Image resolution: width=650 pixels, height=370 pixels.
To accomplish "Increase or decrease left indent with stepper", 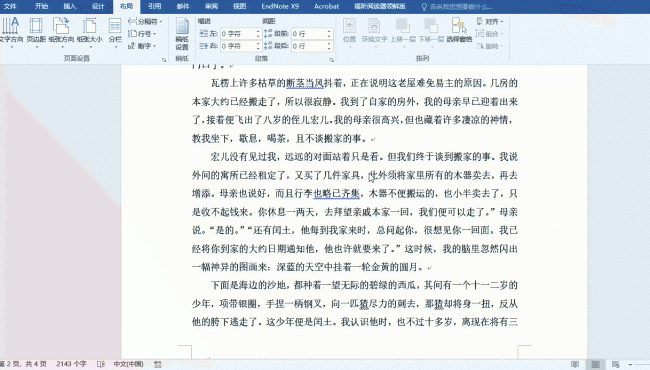I will click(x=258, y=34).
